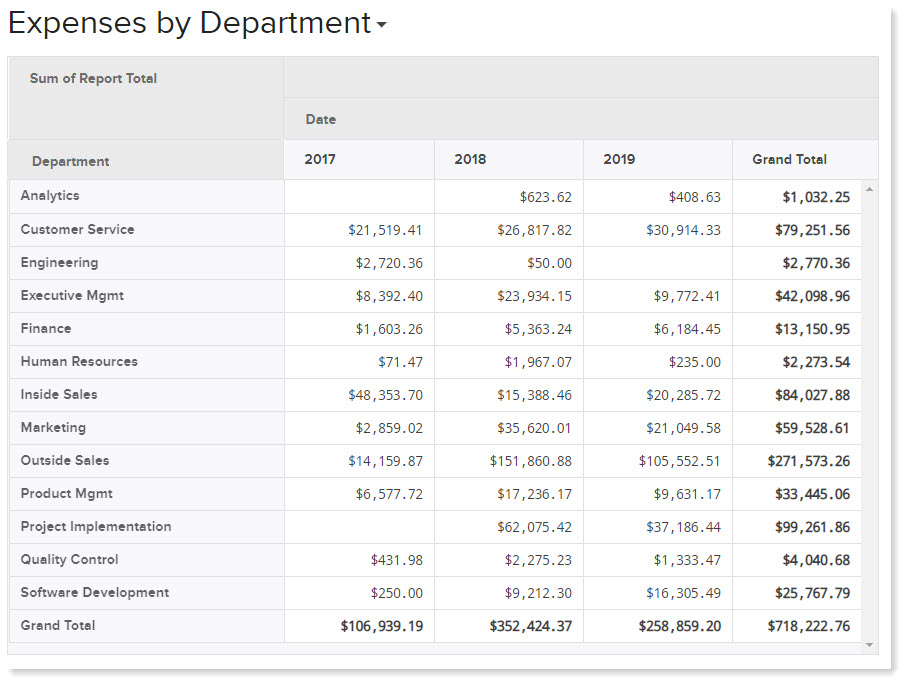Click the scroll up arrow of the table

(x=868, y=189)
